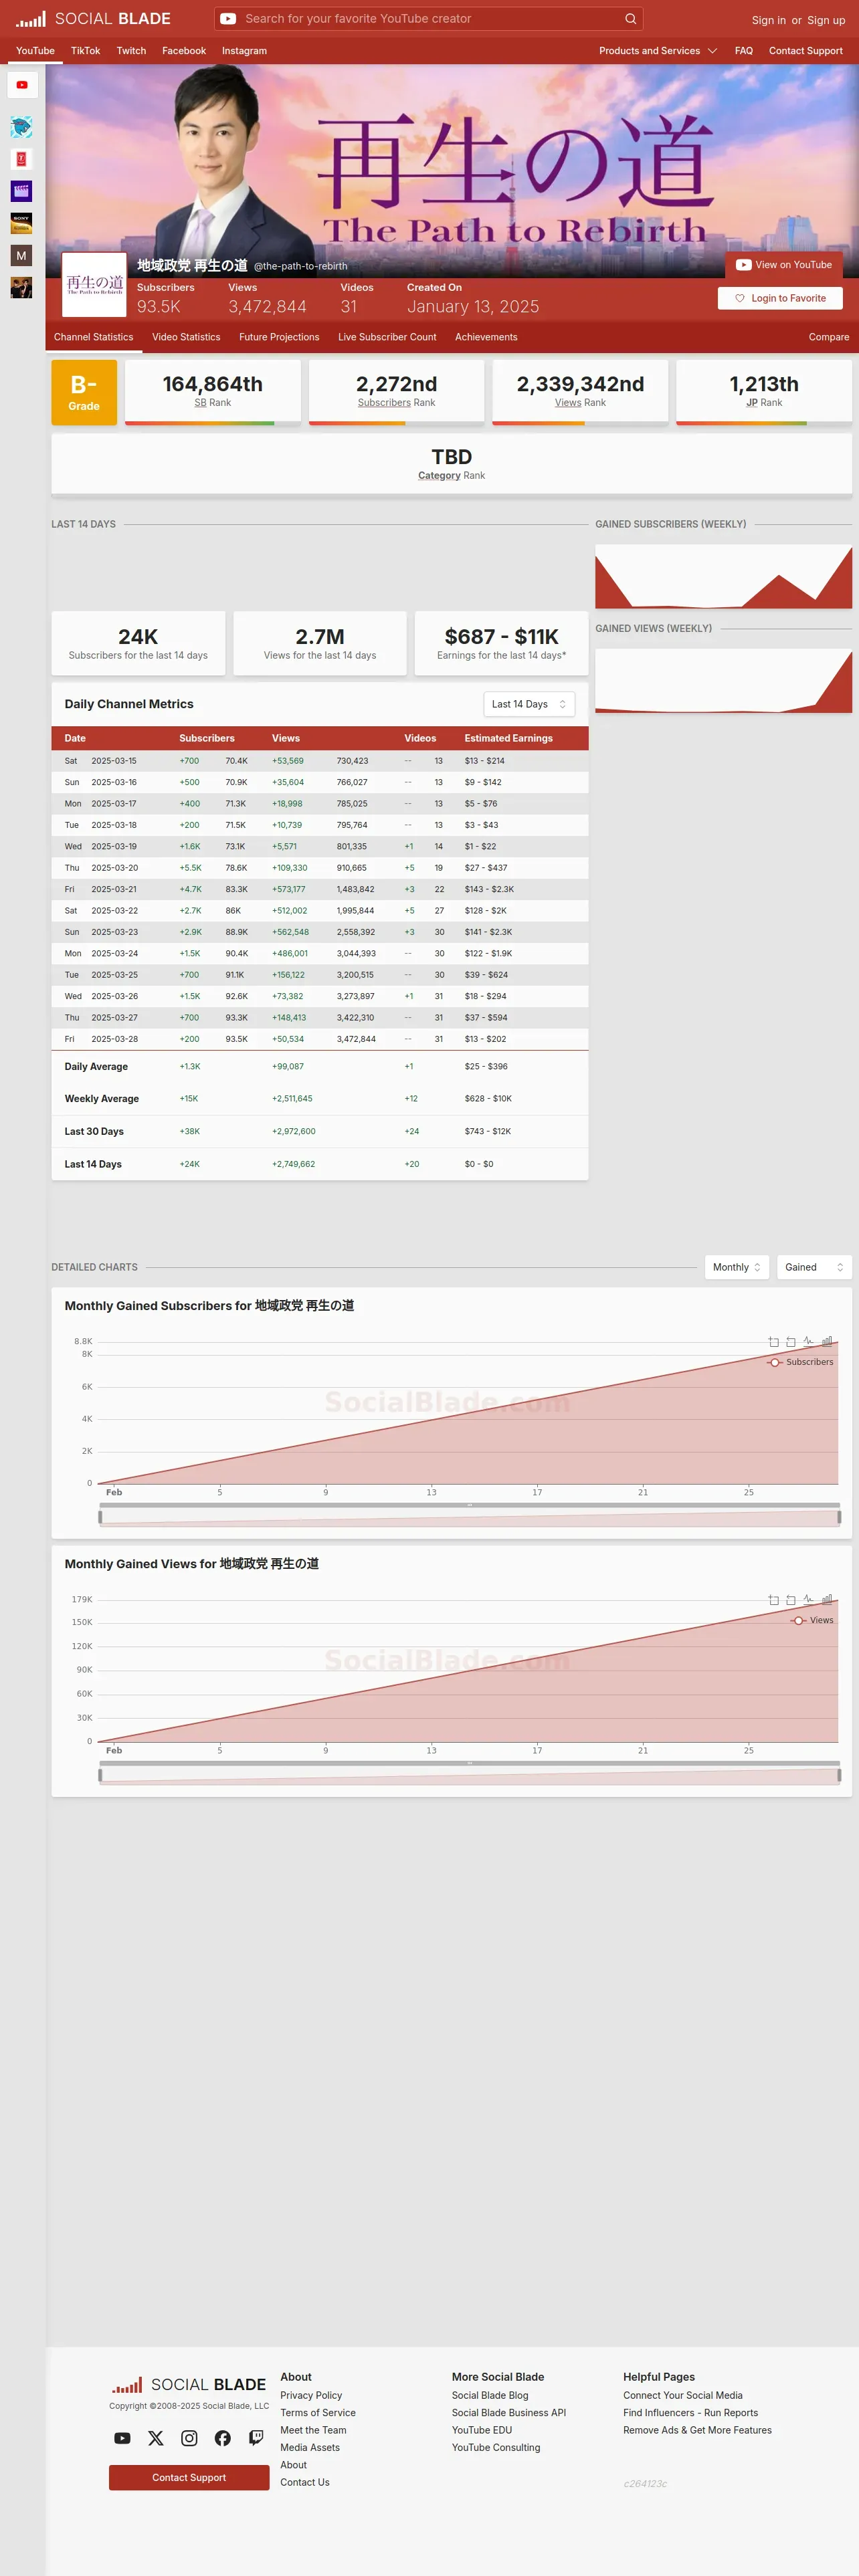
Task: Click zoom select icon on Views chart
Action: tap(773, 1600)
